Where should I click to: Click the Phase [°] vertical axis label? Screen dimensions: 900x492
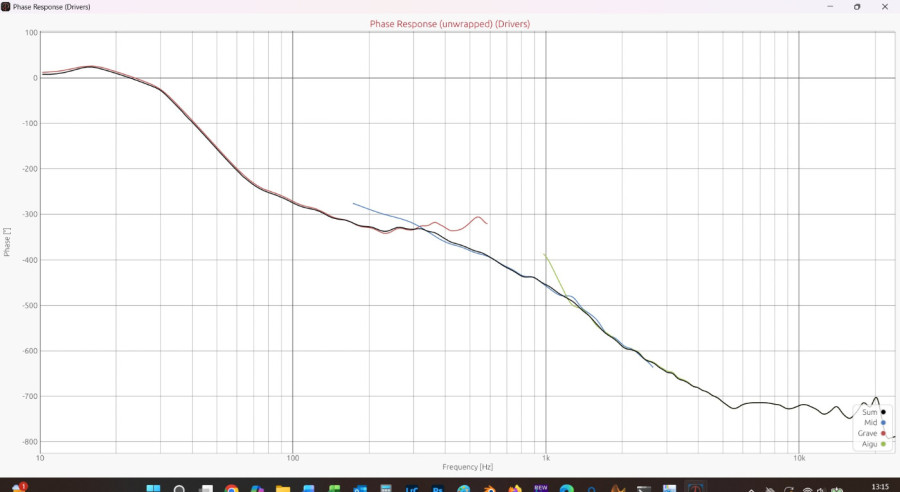pyautogui.click(x=7, y=241)
